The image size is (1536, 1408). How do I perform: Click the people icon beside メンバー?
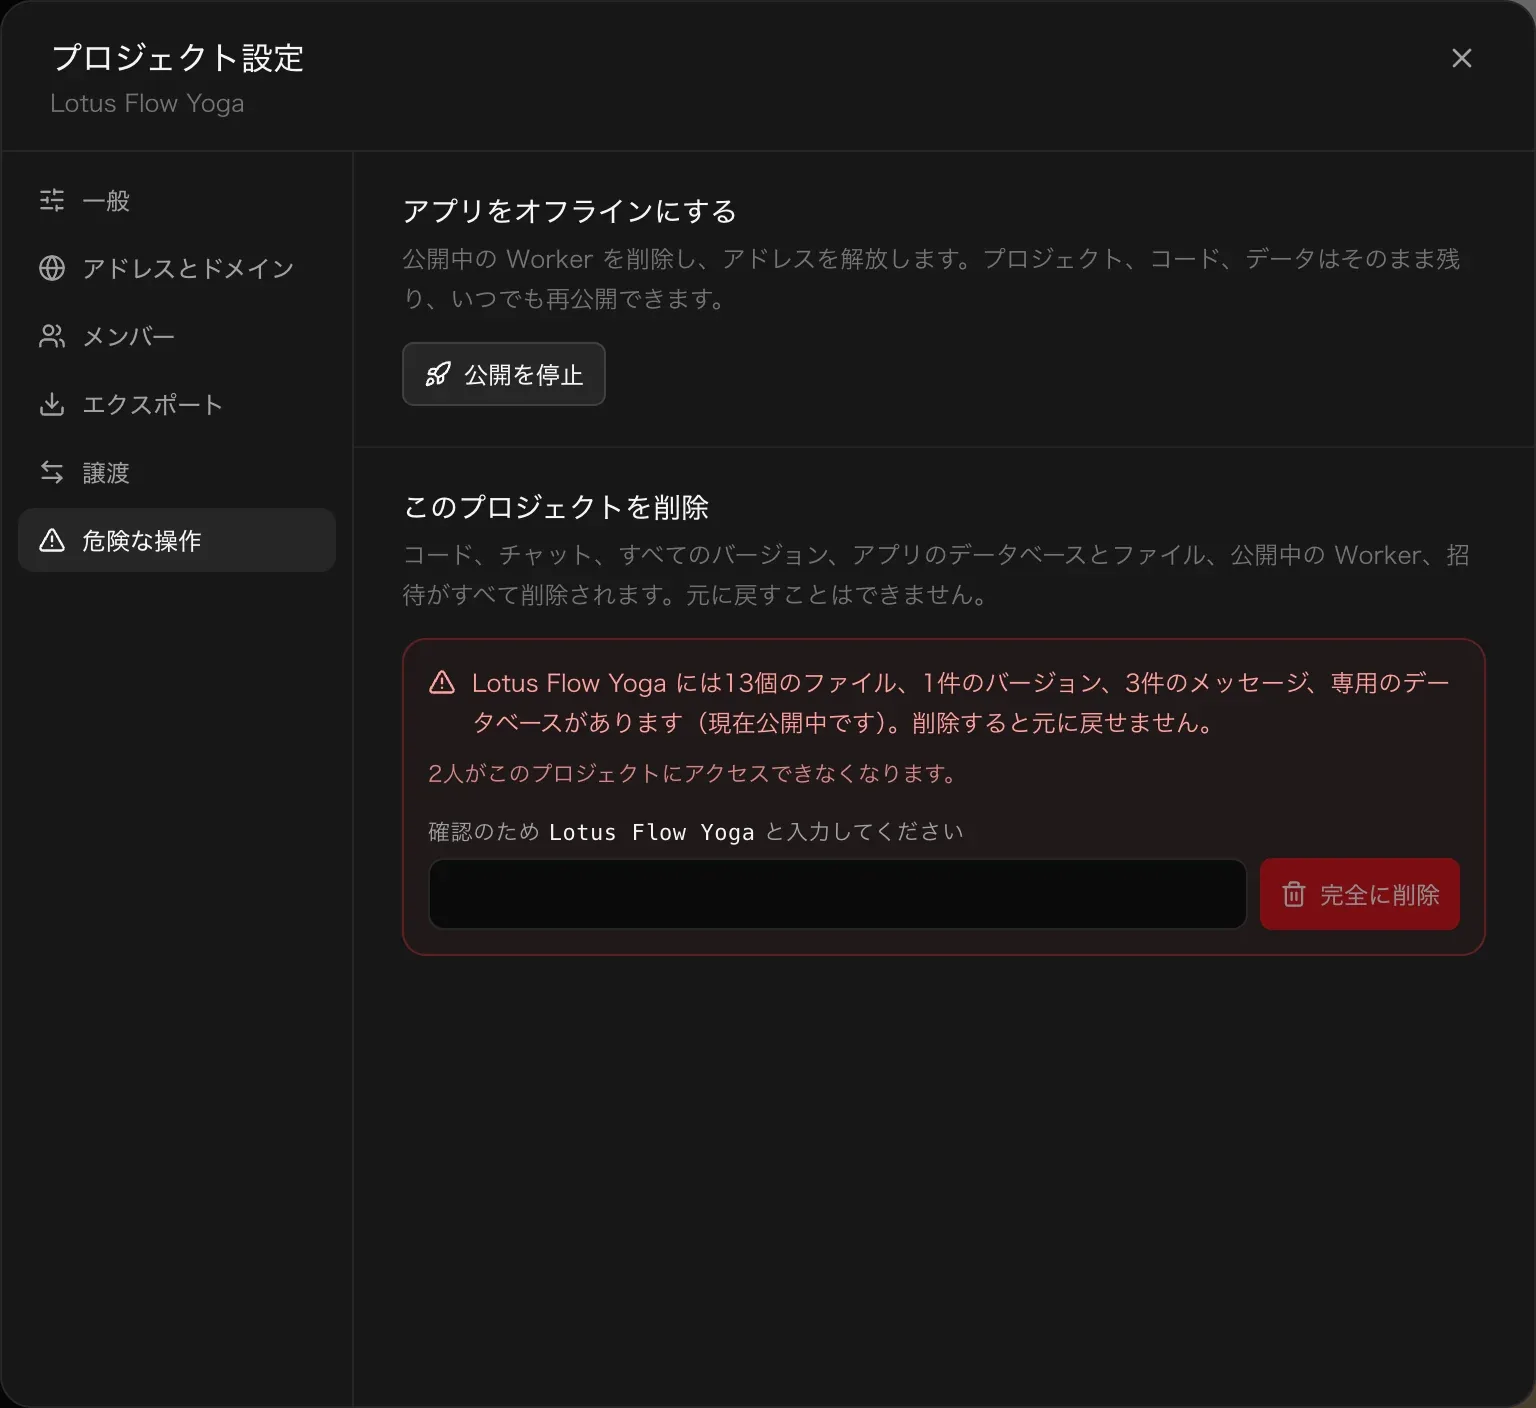[x=52, y=336]
